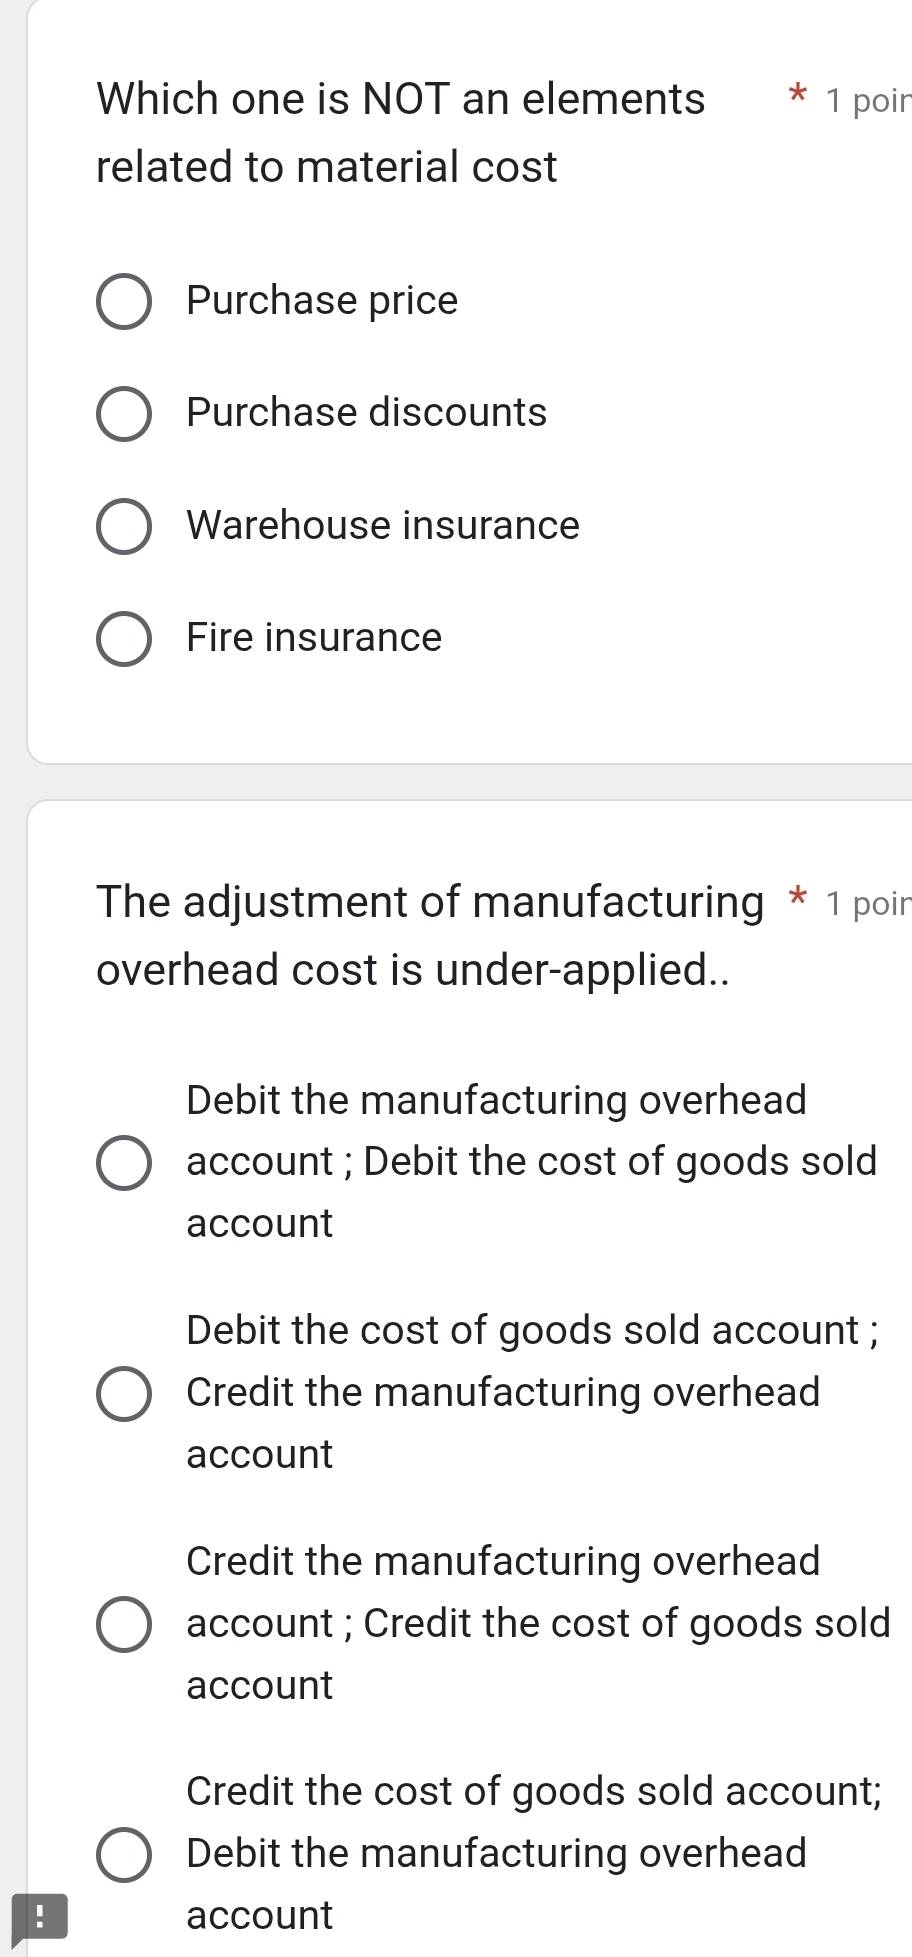Viewport: 912px width, 1957px height.
Task: Choose radio for Debit cost of goods sold; Credit overhead
Action: (x=124, y=1393)
